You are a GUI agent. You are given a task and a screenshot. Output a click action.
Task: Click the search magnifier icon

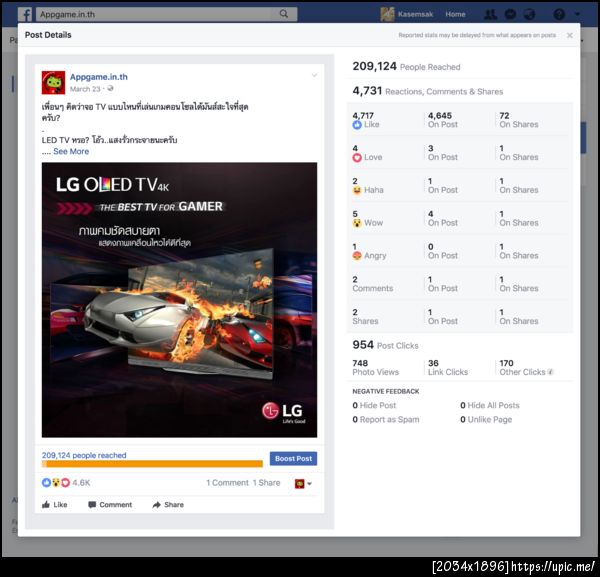(284, 14)
